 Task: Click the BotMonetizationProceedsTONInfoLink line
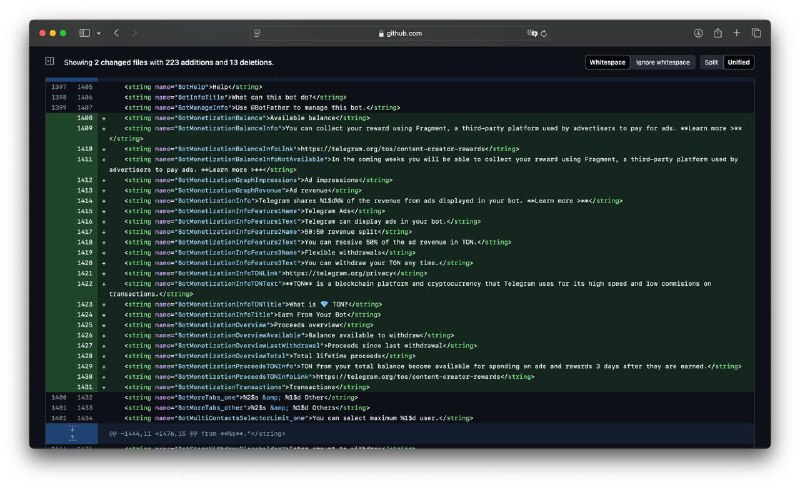329,377
